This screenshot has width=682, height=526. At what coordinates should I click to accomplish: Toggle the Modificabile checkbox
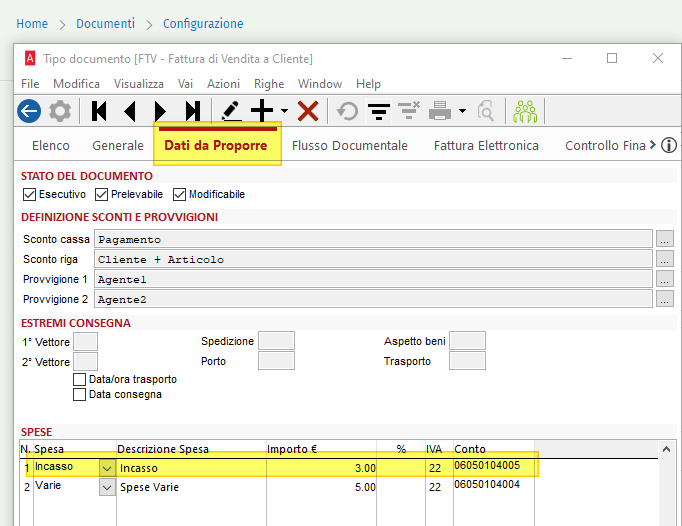(179, 194)
